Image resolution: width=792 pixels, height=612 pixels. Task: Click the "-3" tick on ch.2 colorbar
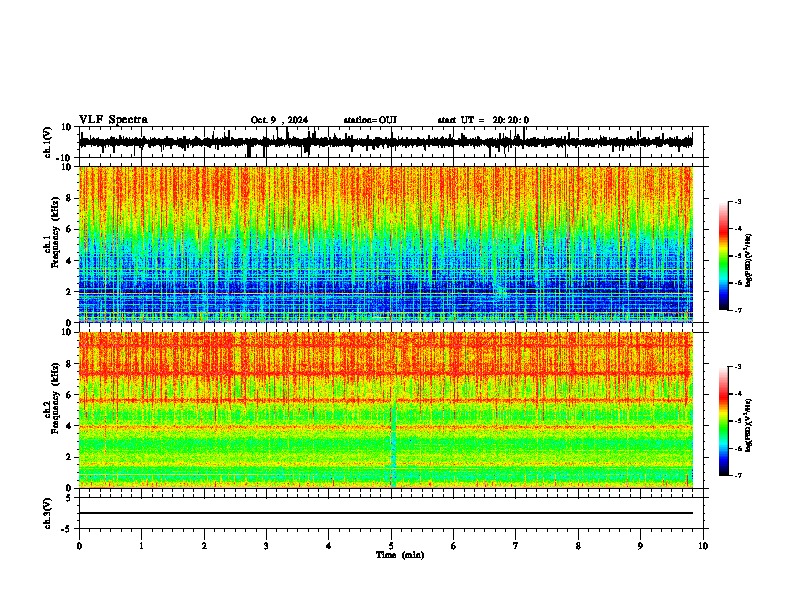737,367
